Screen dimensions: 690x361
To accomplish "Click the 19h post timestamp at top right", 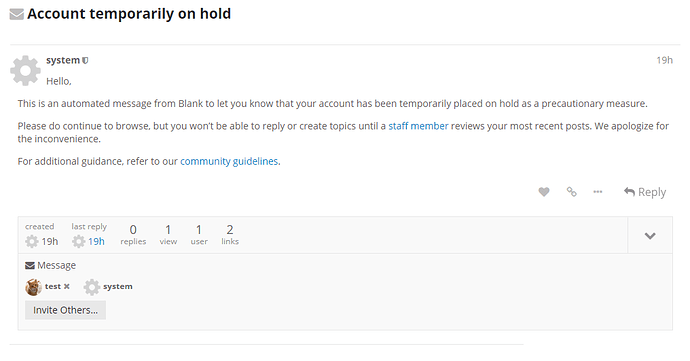I will pyautogui.click(x=664, y=60).
